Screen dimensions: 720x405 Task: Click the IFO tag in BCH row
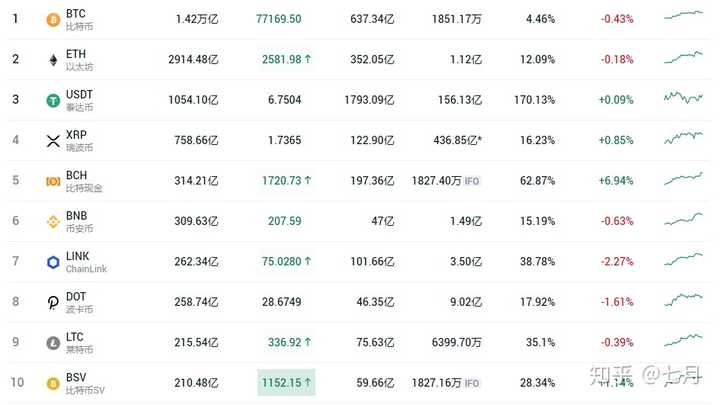point(472,181)
